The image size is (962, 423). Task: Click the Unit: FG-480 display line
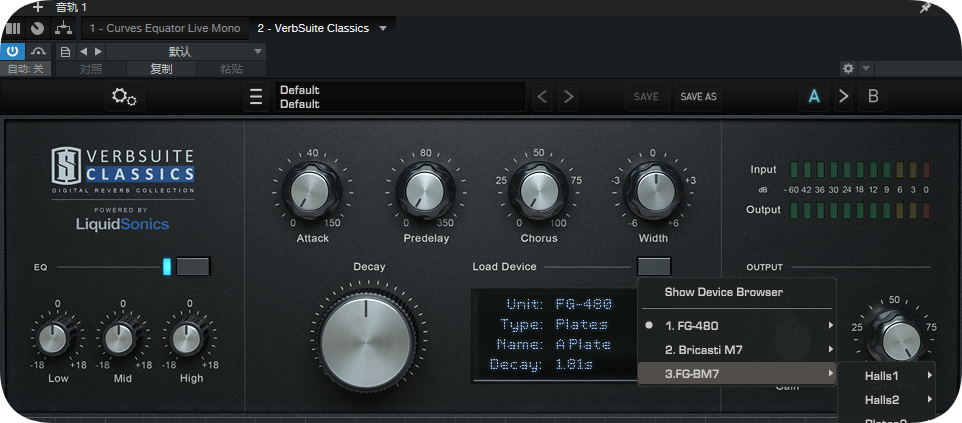558,304
